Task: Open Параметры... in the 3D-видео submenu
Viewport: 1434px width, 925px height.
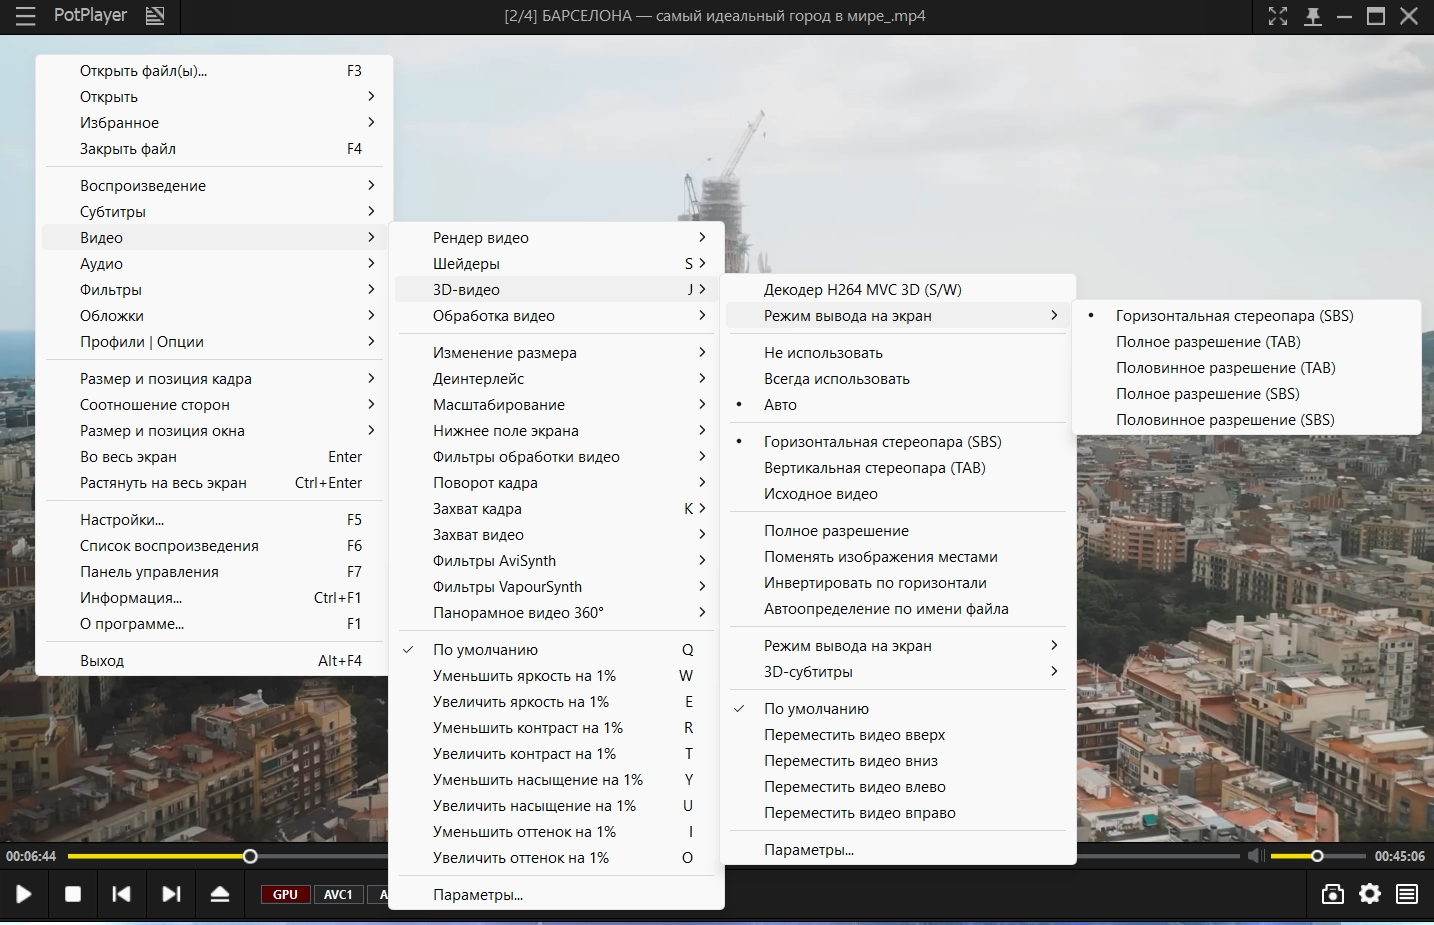Action: (898, 850)
